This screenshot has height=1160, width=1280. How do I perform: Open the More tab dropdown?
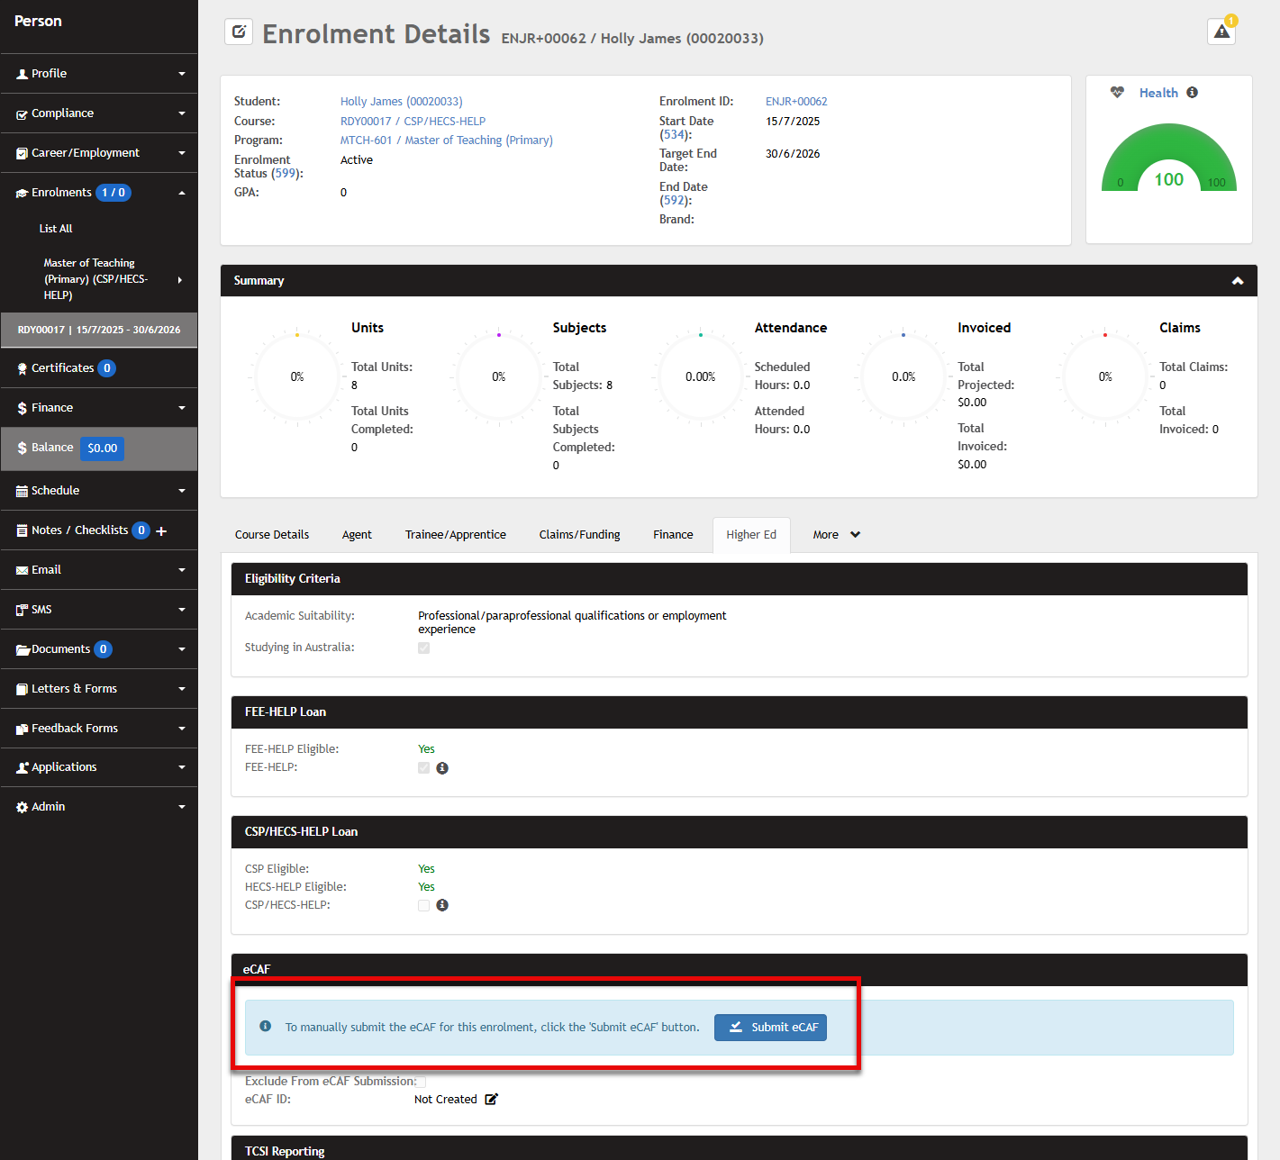point(836,535)
